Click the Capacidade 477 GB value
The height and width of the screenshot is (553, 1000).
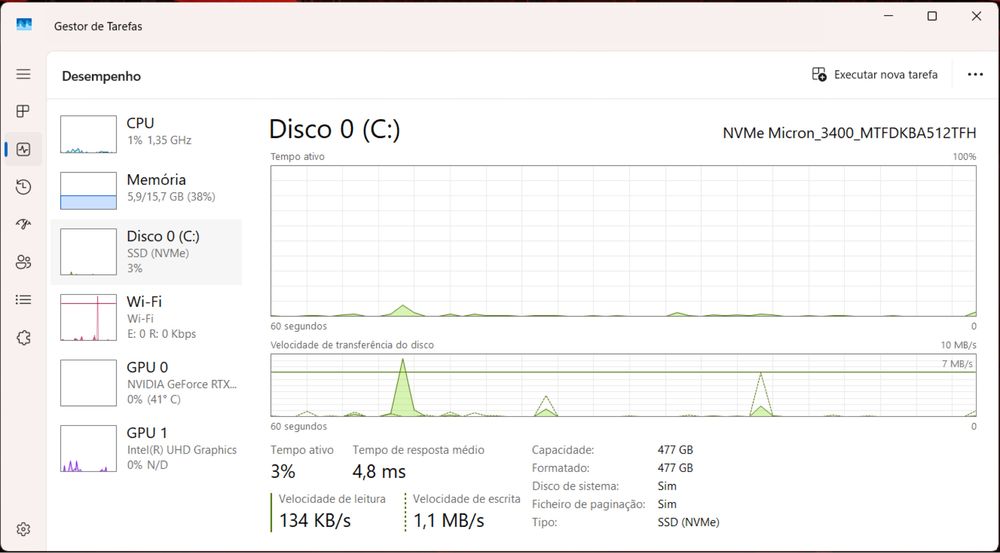675,450
